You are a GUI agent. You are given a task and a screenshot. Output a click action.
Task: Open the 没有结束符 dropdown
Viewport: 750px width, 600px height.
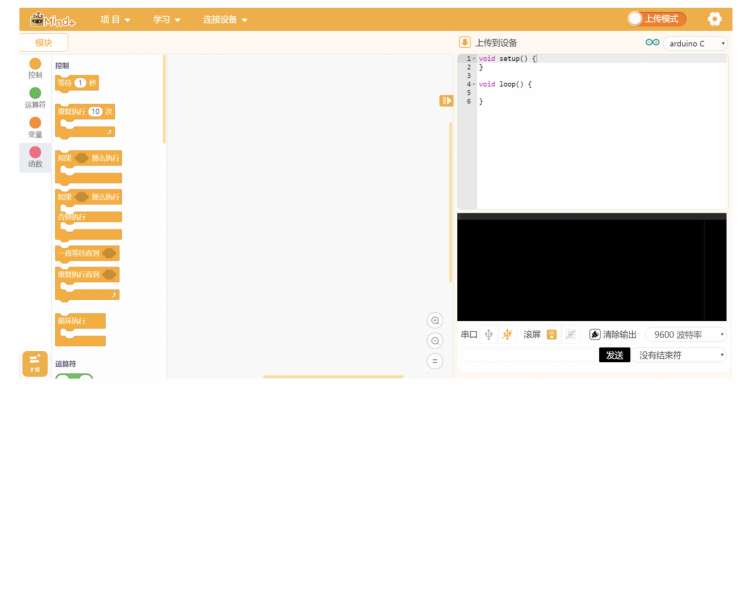(680, 355)
